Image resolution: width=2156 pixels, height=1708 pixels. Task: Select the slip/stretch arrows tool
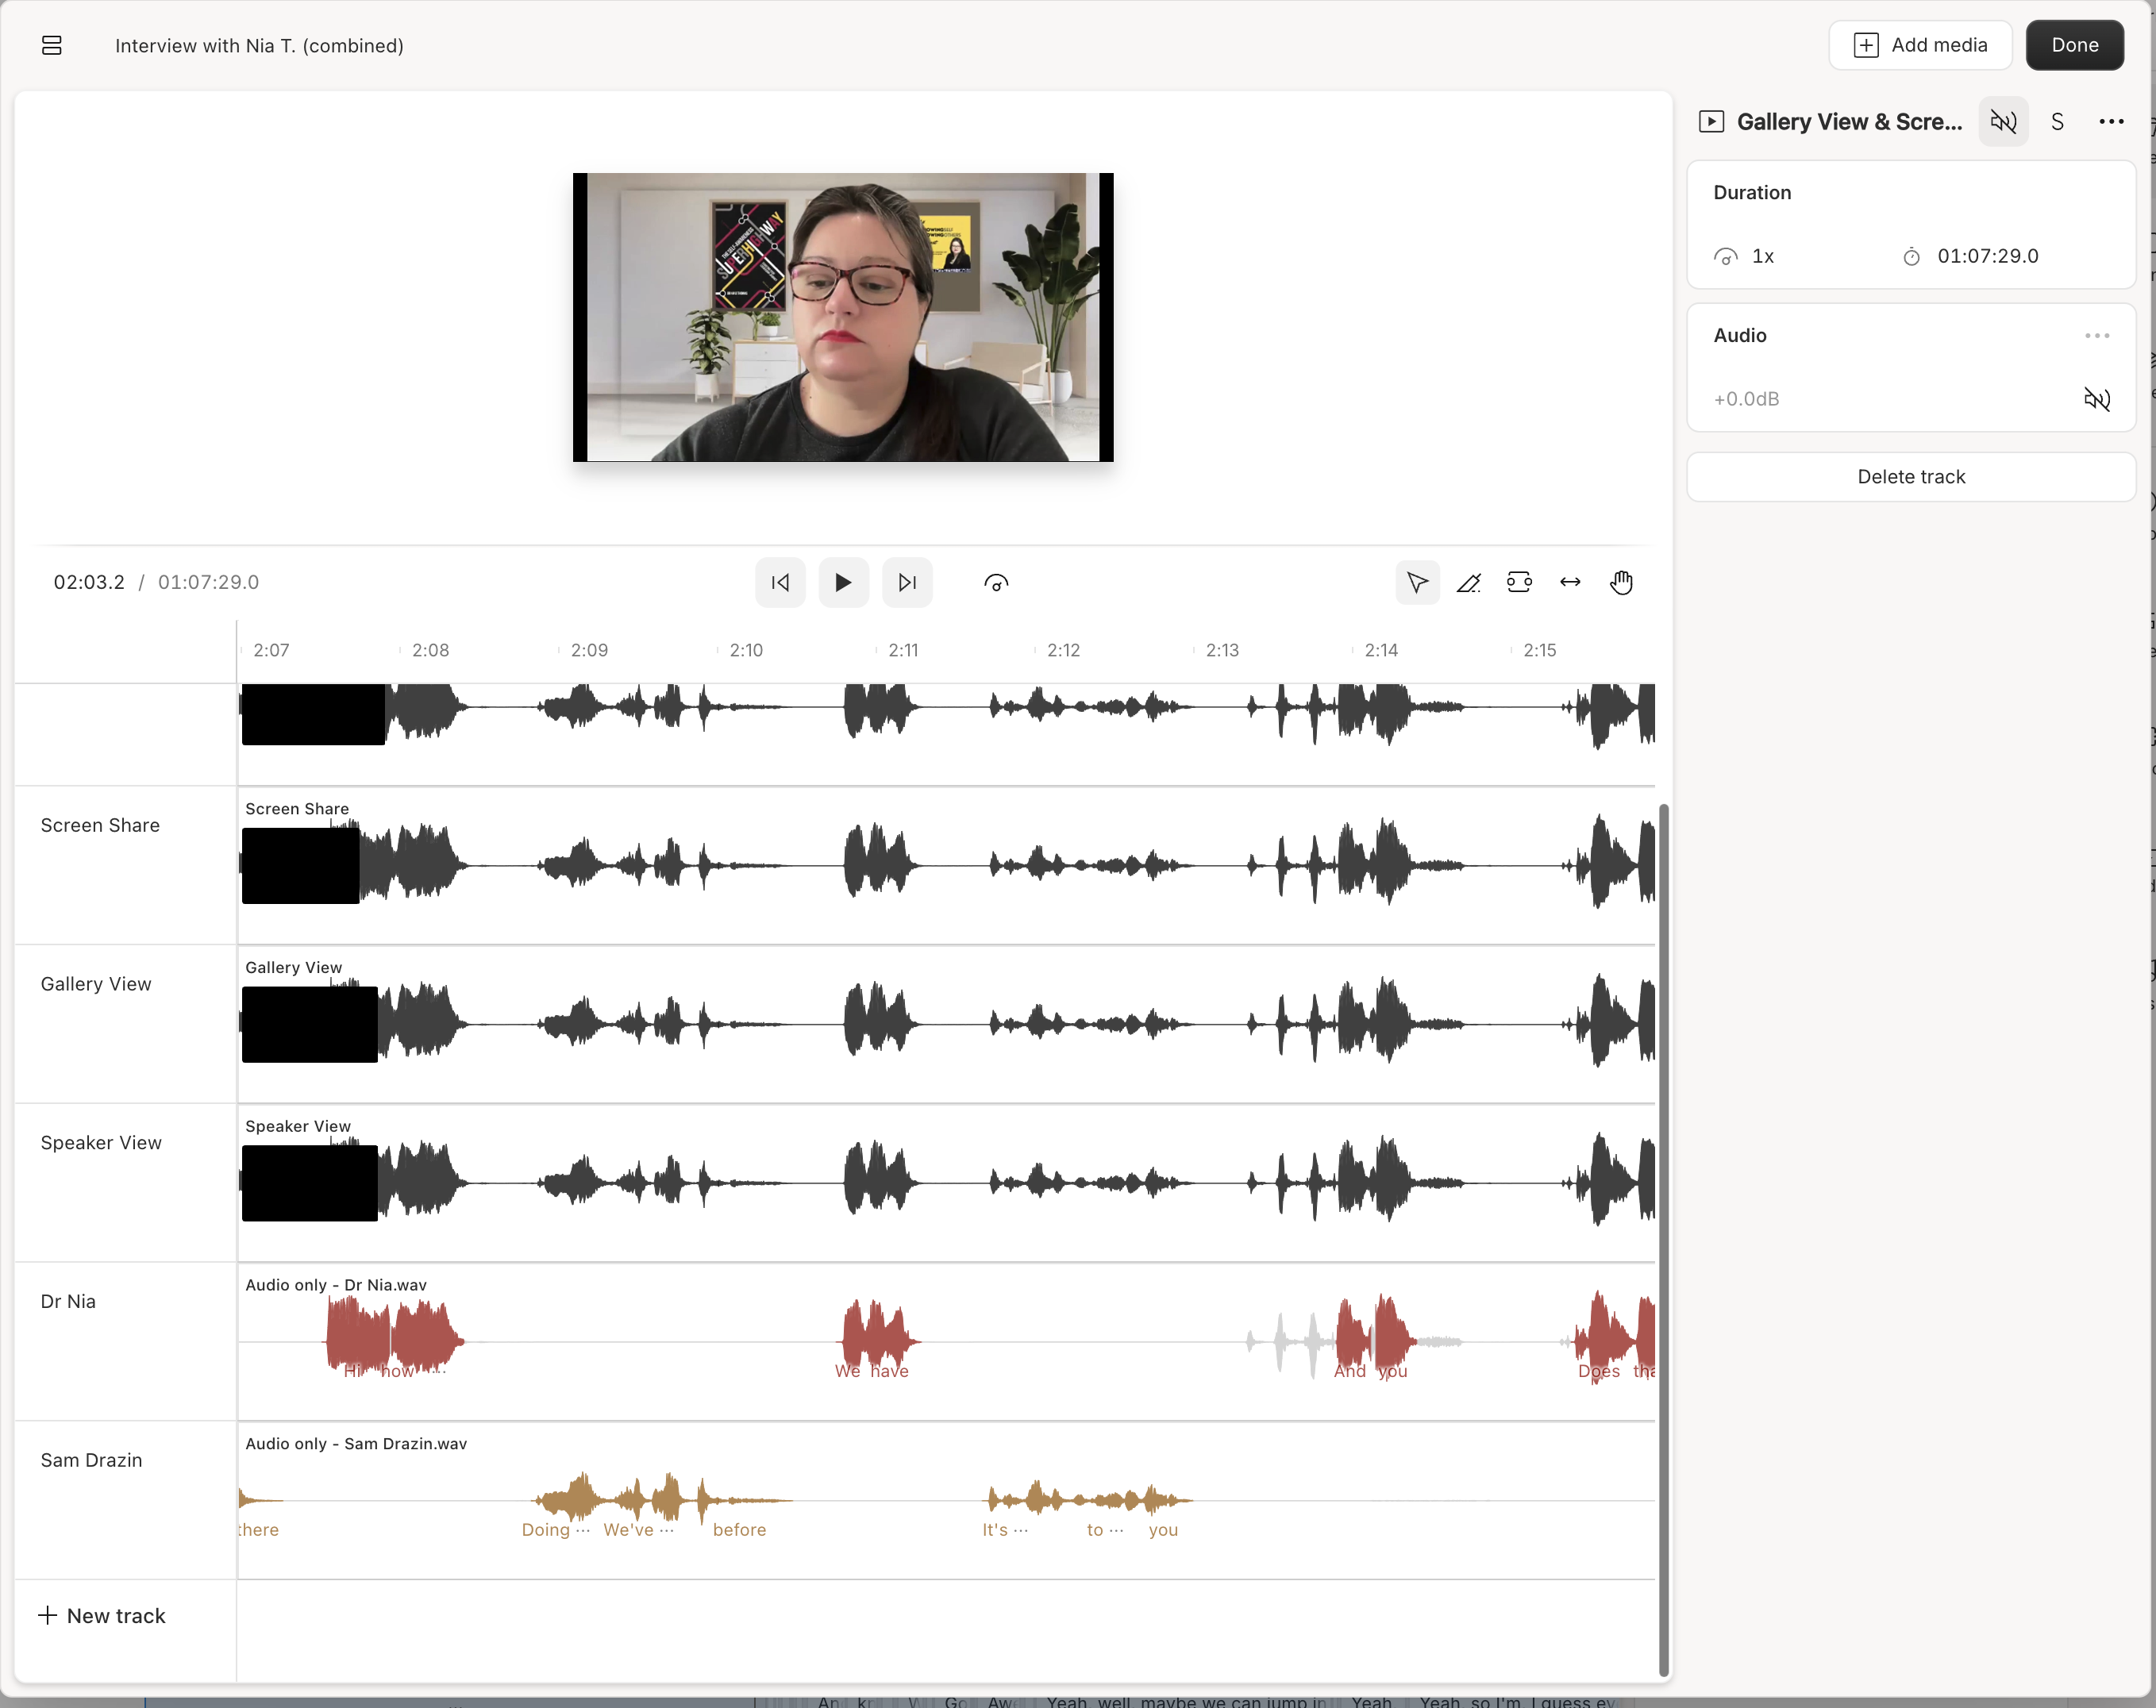[x=1570, y=582]
